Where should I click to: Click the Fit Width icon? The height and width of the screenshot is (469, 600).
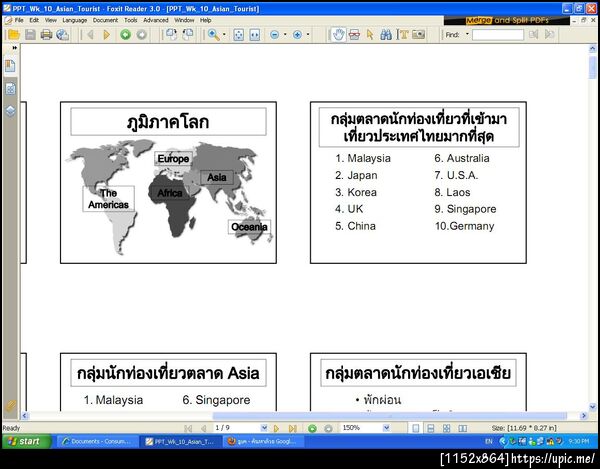pyautogui.click(x=255, y=35)
